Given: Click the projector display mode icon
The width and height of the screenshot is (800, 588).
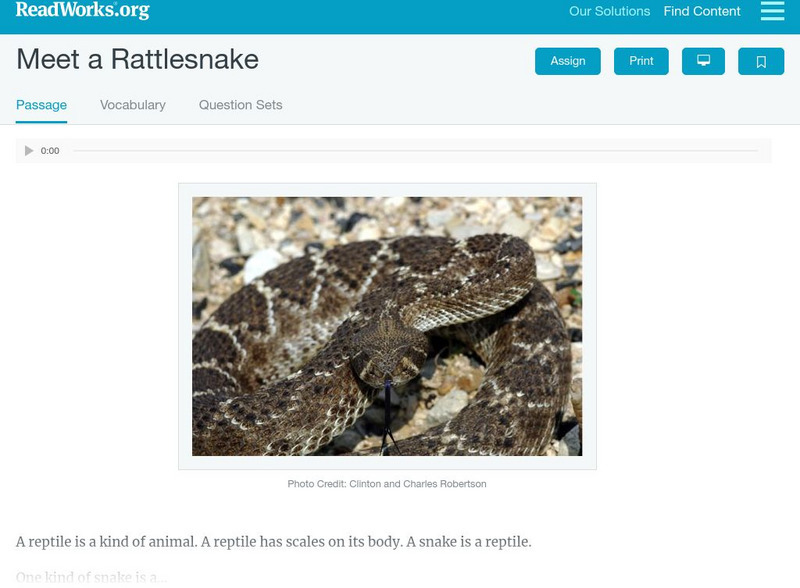Looking at the screenshot, I should pyautogui.click(x=703, y=61).
